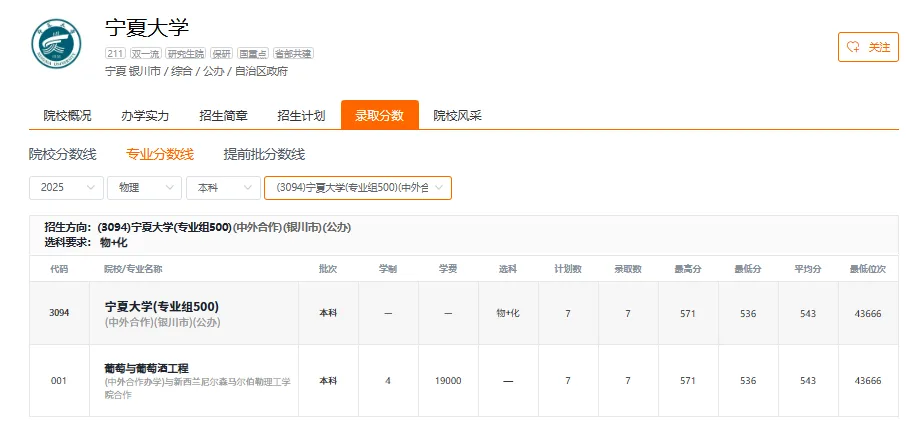Click the 宁夏 银川市 / 综合 / 公办 info line
Screen dimensions: 924x426
[x=197, y=71]
